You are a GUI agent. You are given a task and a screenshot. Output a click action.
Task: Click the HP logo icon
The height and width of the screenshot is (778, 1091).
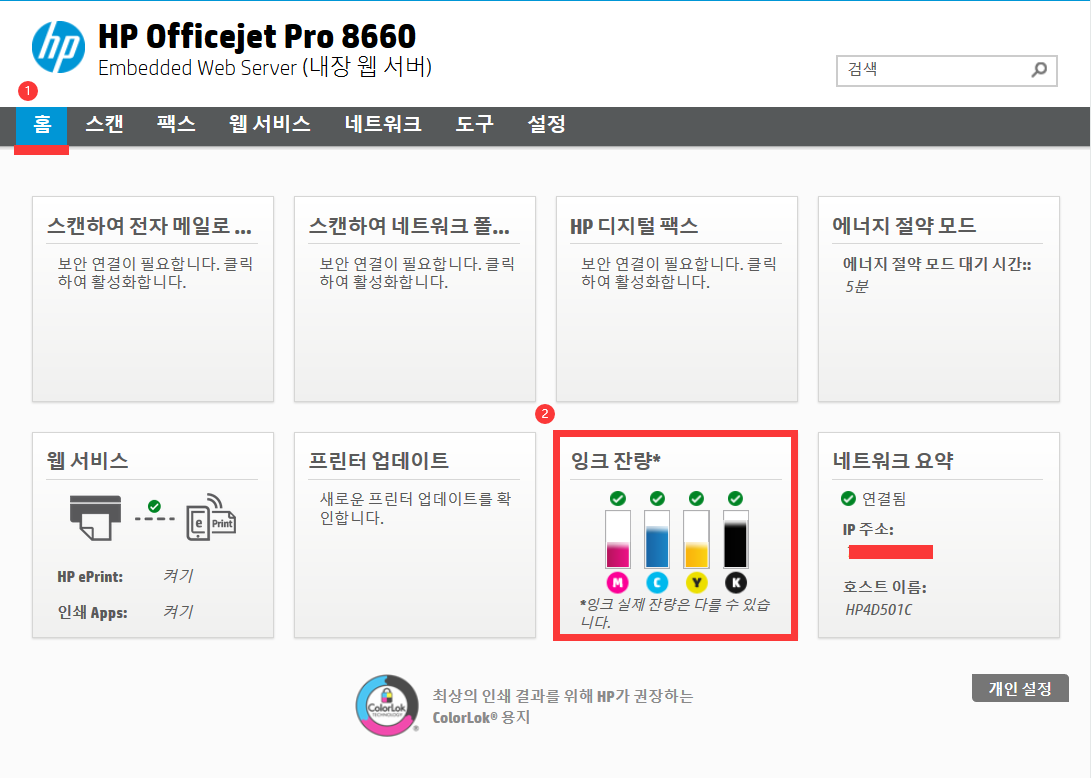click(x=58, y=47)
